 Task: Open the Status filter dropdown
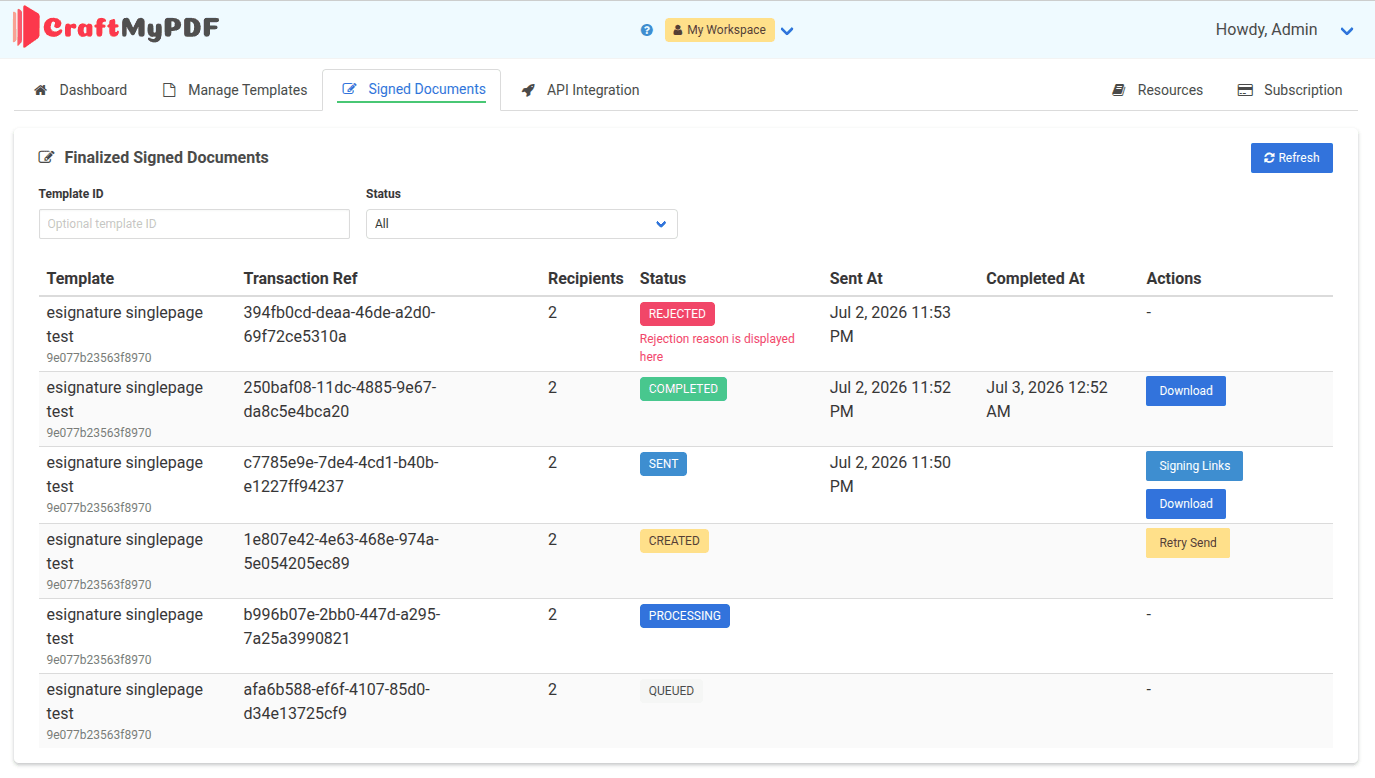(x=522, y=224)
